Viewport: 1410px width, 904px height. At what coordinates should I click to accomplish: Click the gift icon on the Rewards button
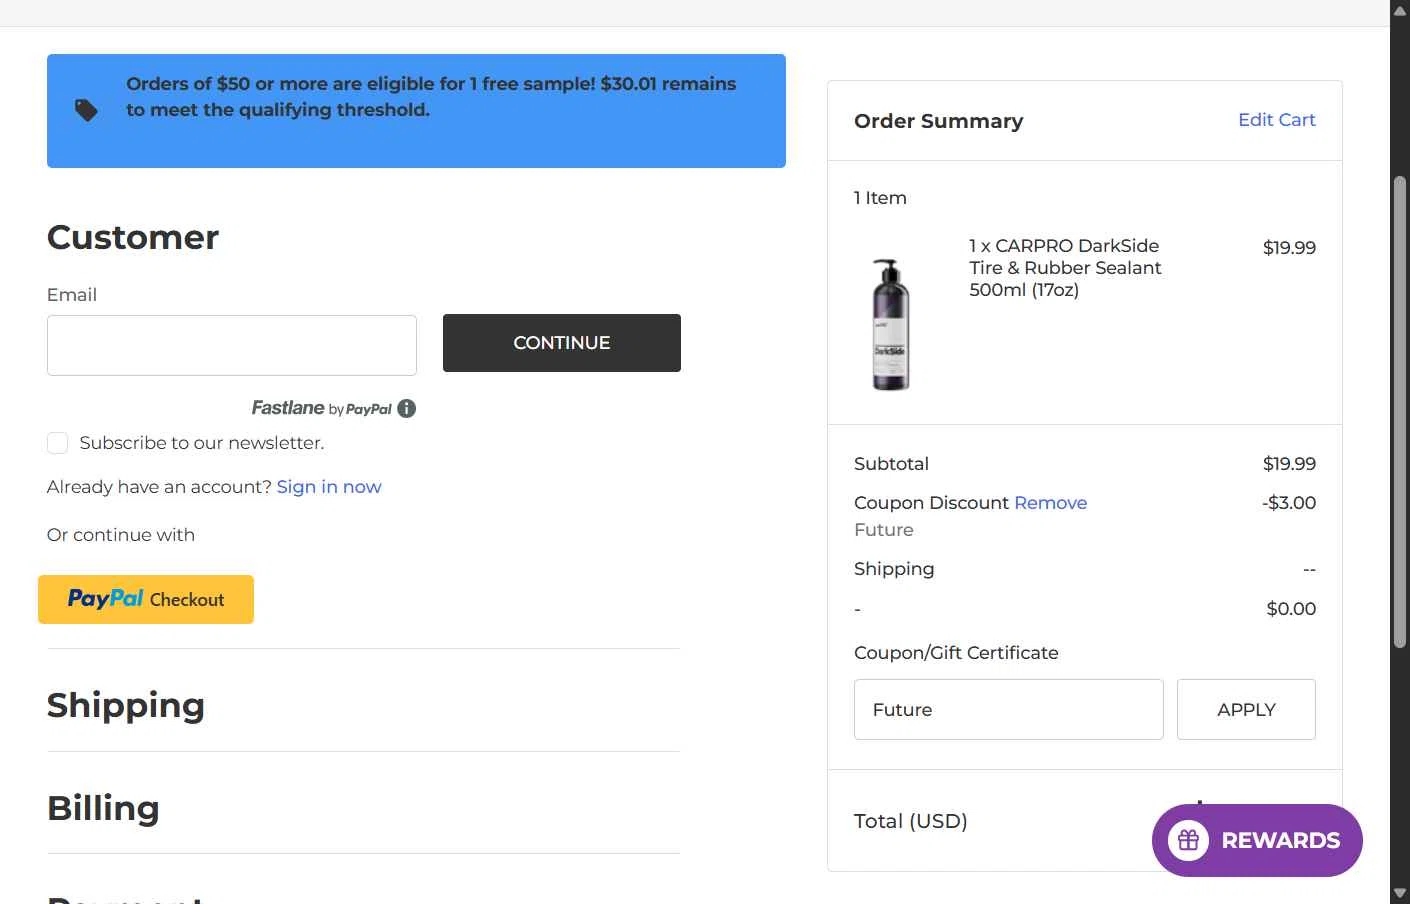pyautogui.click(x=1188, y=840)
